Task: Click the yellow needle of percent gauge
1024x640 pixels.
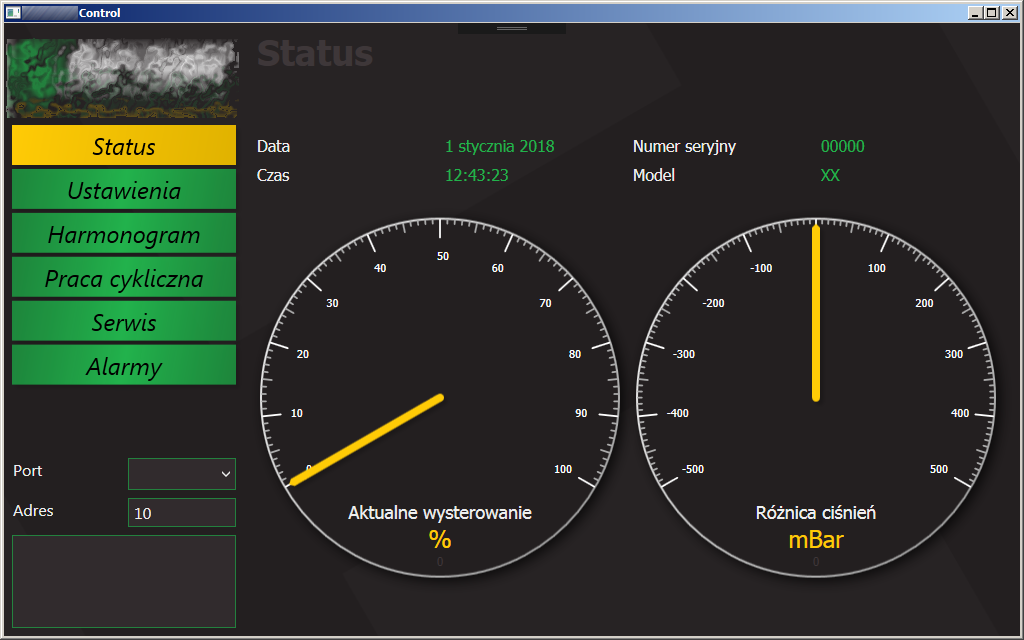Action: click(x=367, y=440)
